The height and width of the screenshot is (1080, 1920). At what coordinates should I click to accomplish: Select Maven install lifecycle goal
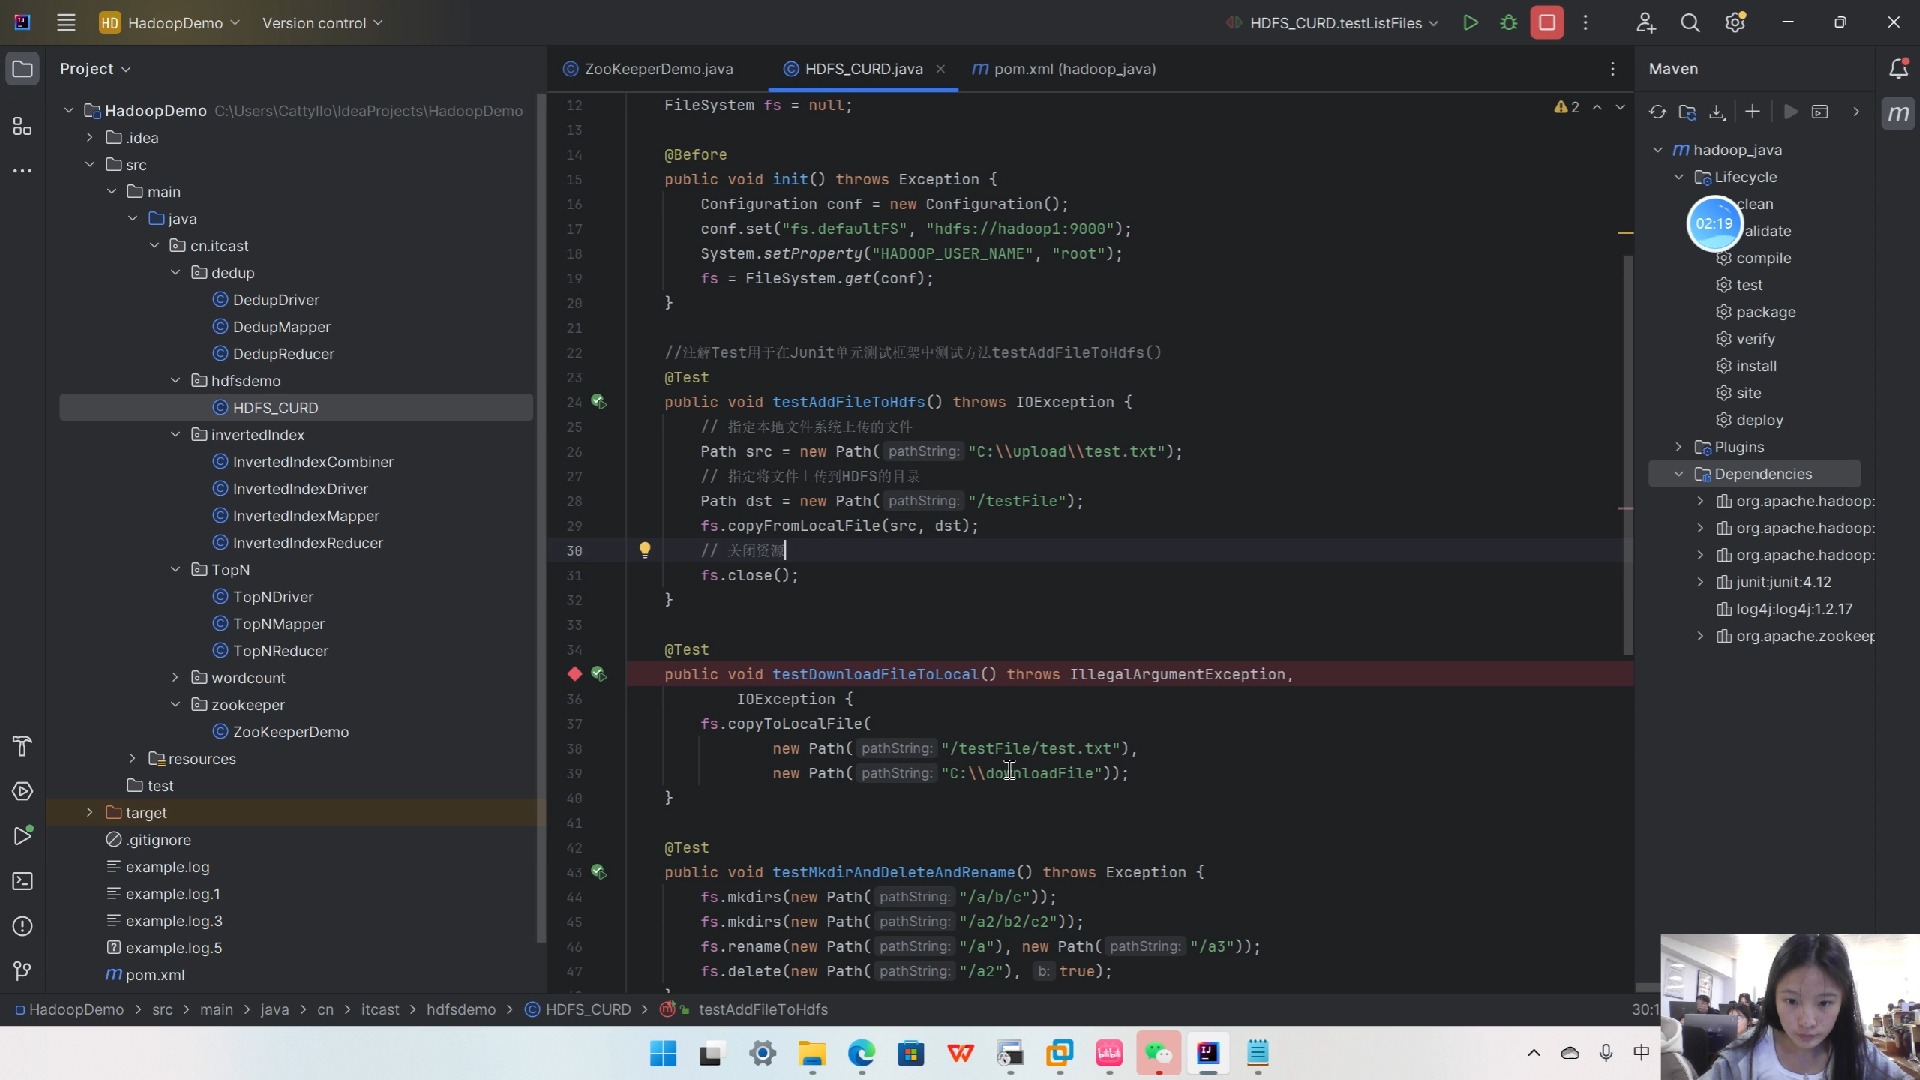[x=1755, y=366]
